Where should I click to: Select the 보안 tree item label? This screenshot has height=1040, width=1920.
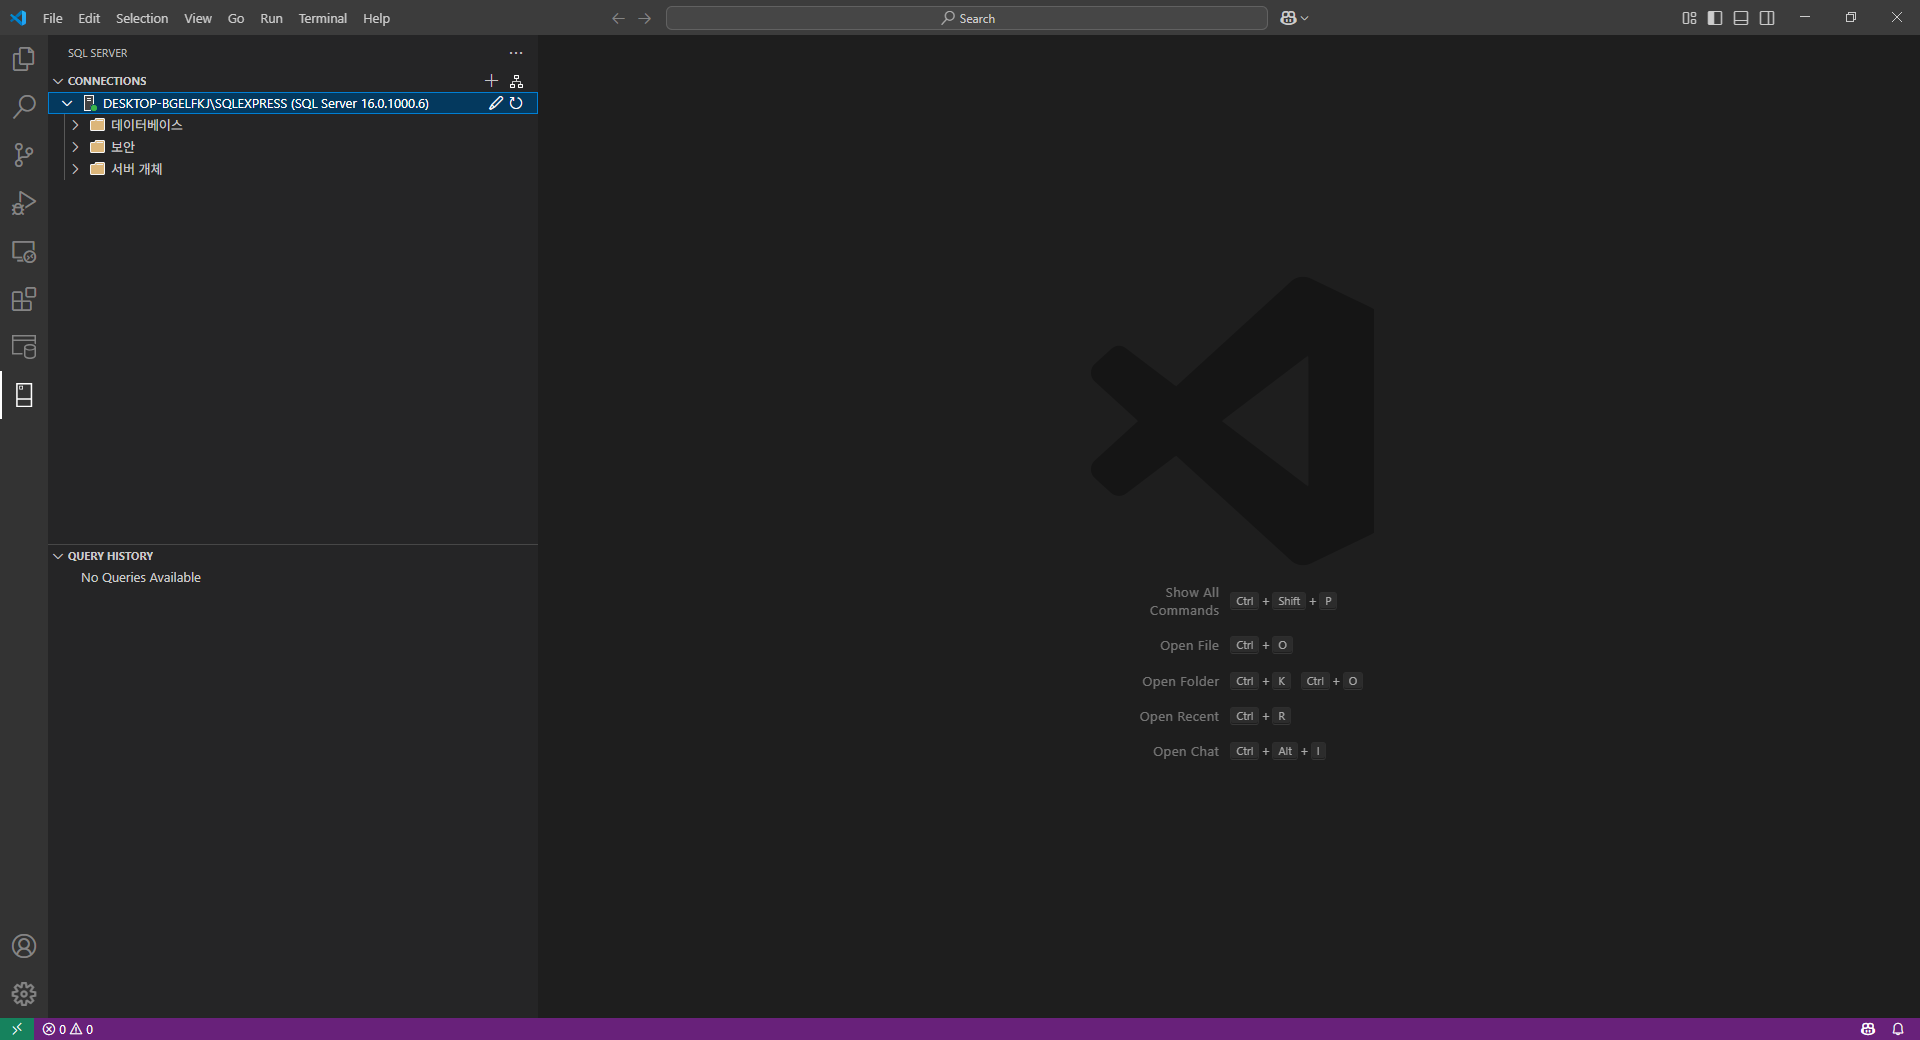[123, 147]
